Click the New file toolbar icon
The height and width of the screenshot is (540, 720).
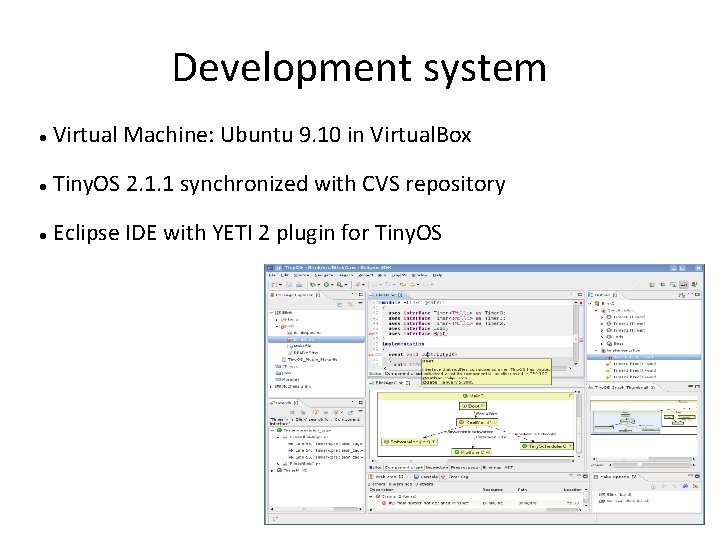pyautogui.click(x=274, y=285)
